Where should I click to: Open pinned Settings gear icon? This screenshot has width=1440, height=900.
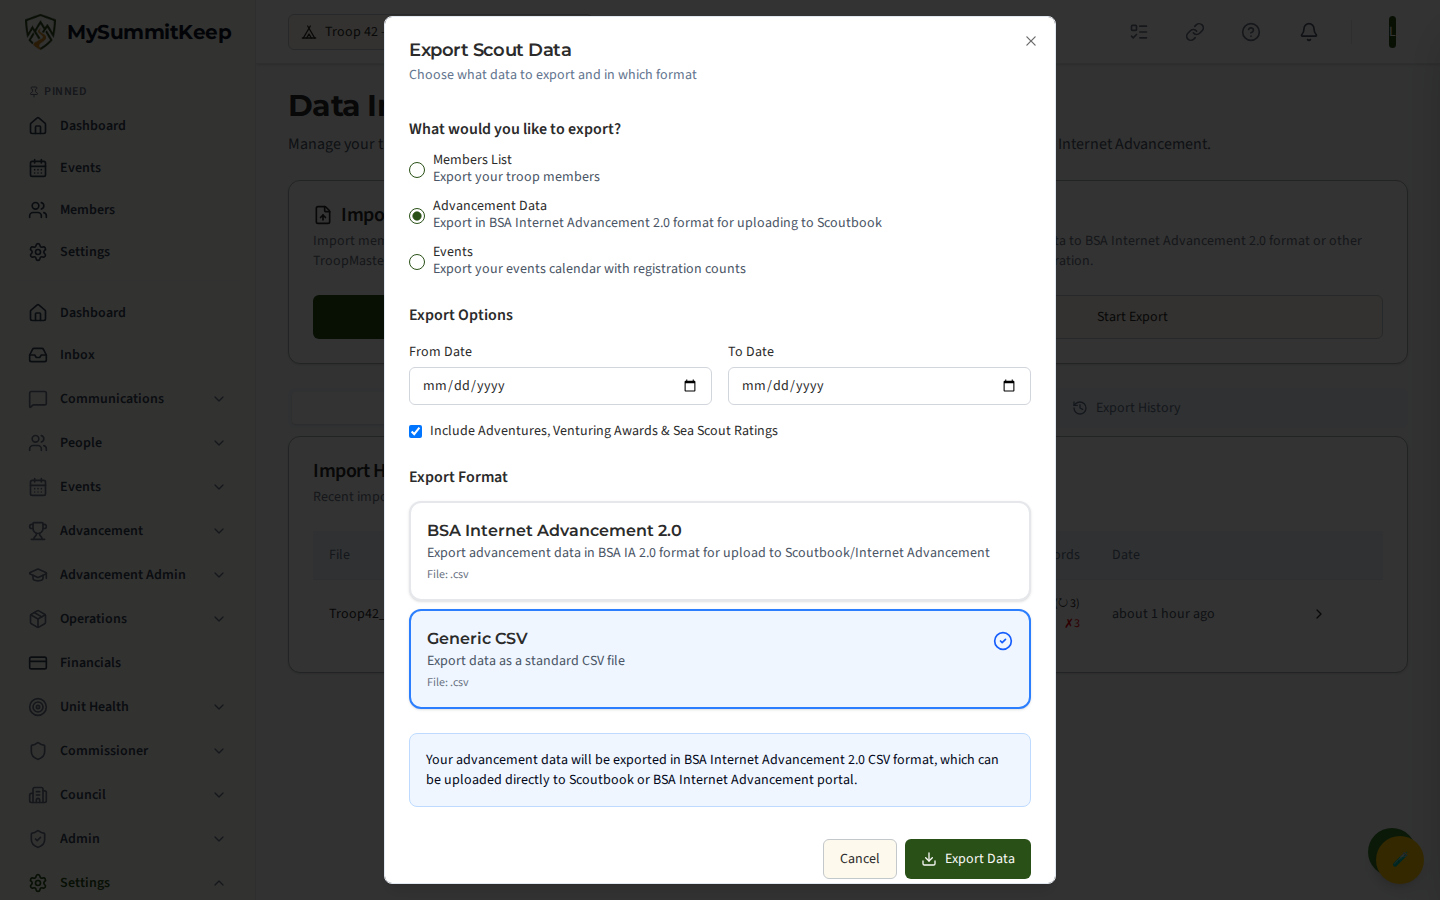pyautogui.click(x=38, y=252)
